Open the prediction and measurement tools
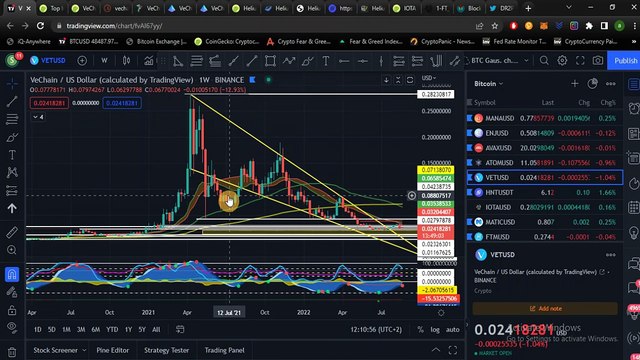This screenshot has width=640, height=360. [12, 191]
